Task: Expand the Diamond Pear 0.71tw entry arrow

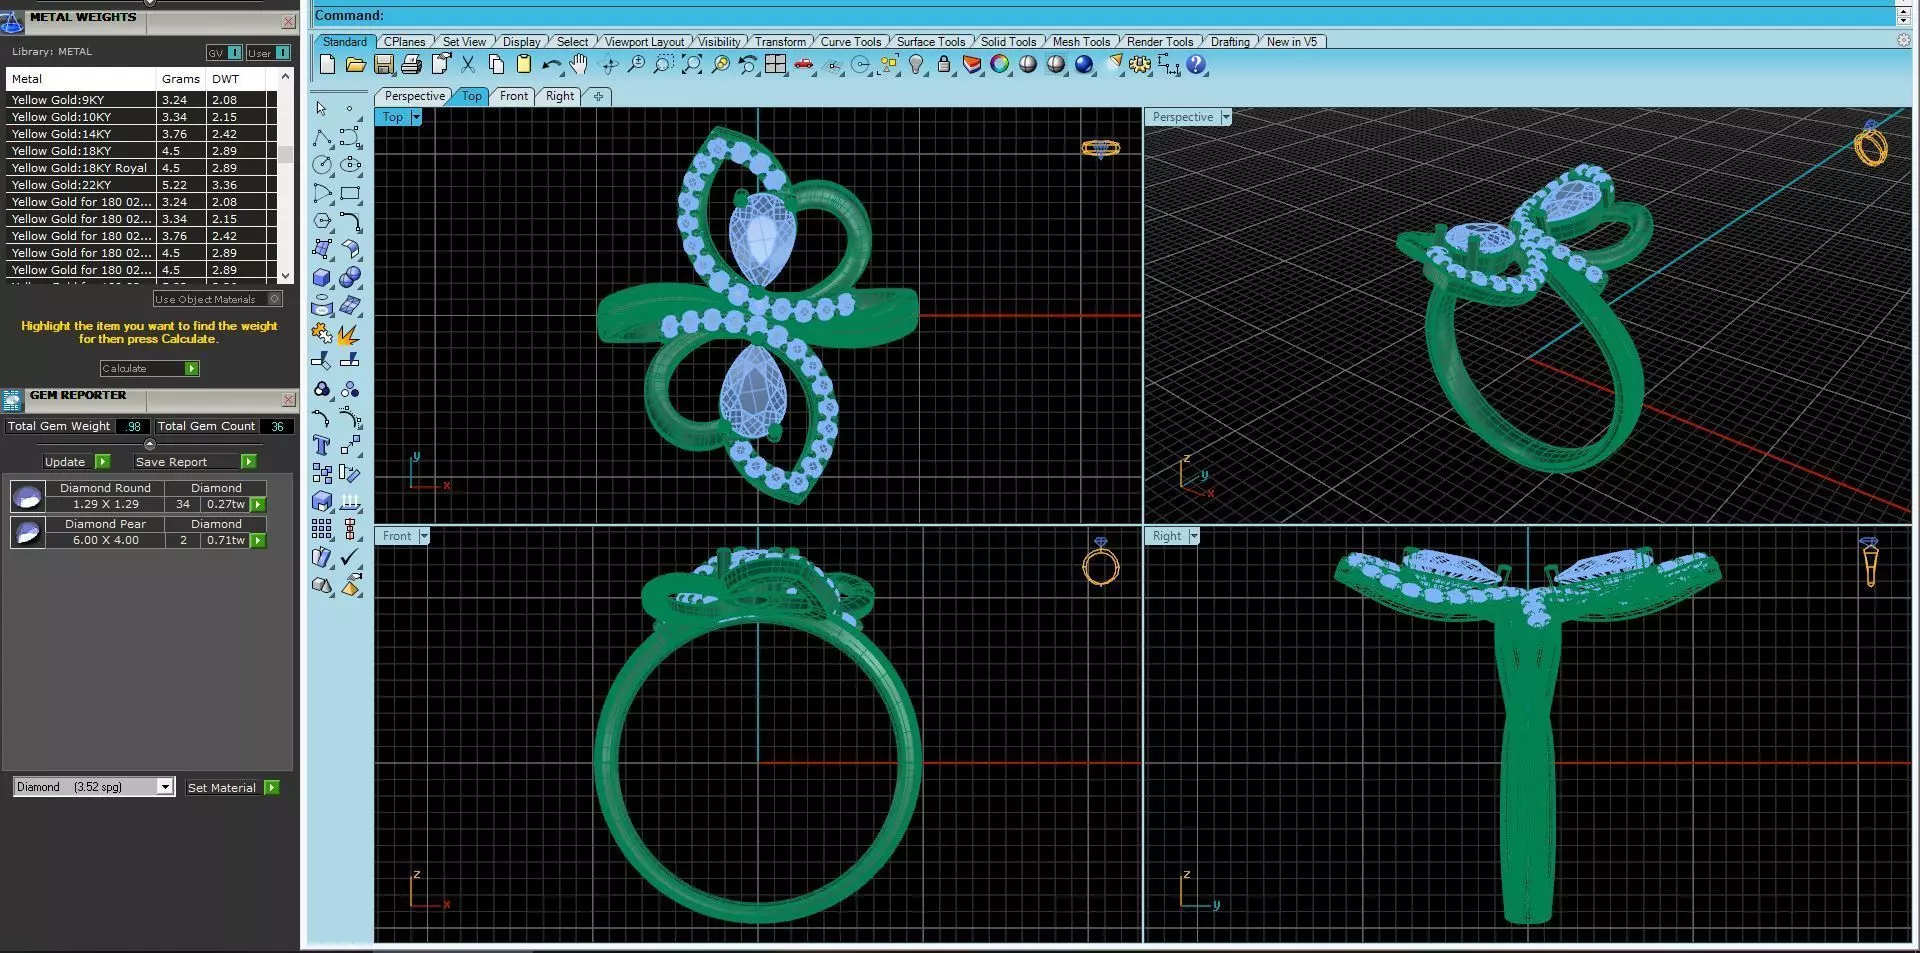Action: [258, 541]
